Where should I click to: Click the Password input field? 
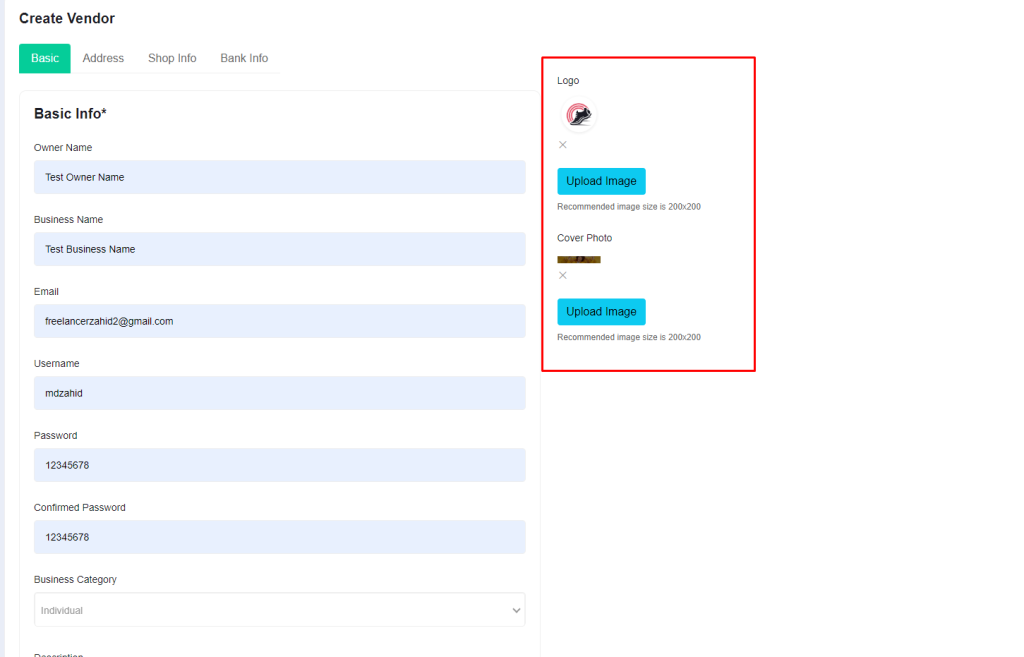[280, 465]
